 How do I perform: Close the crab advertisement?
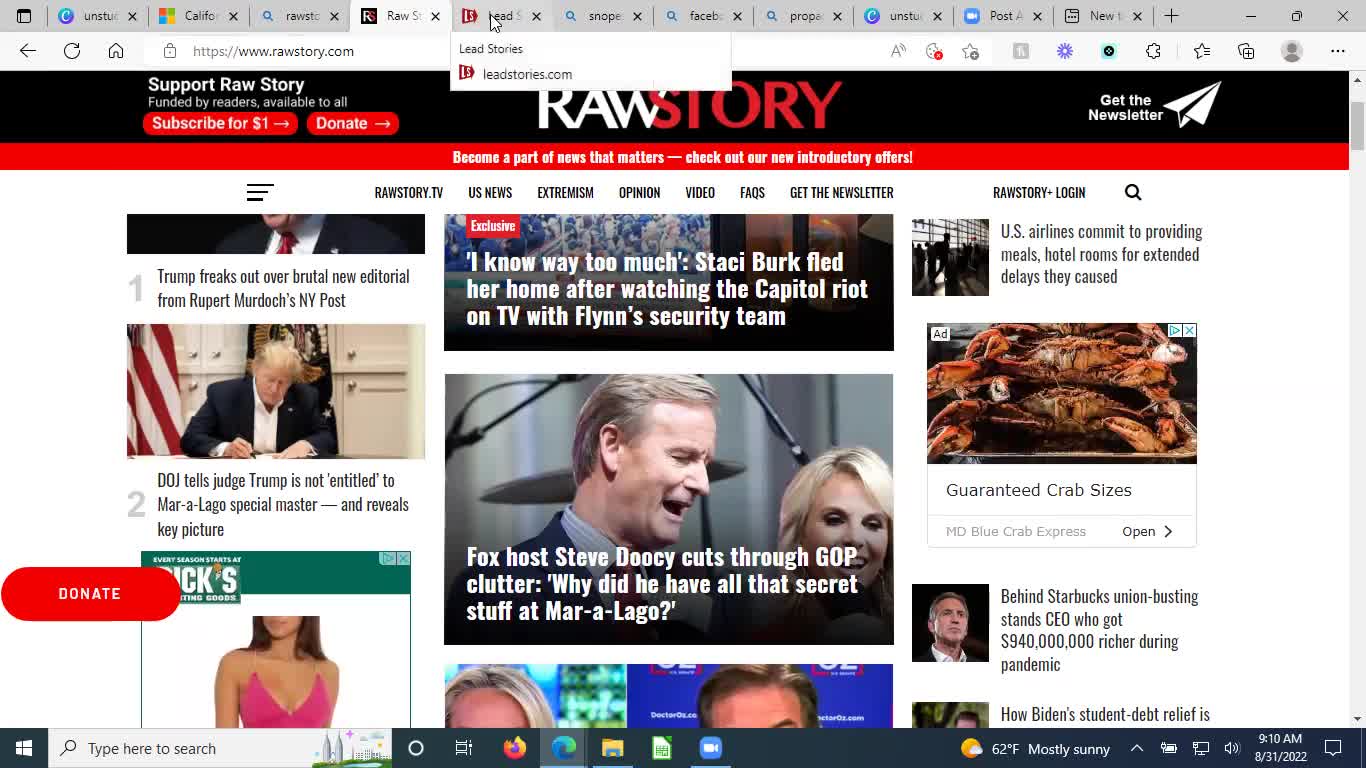[1189, 330]
